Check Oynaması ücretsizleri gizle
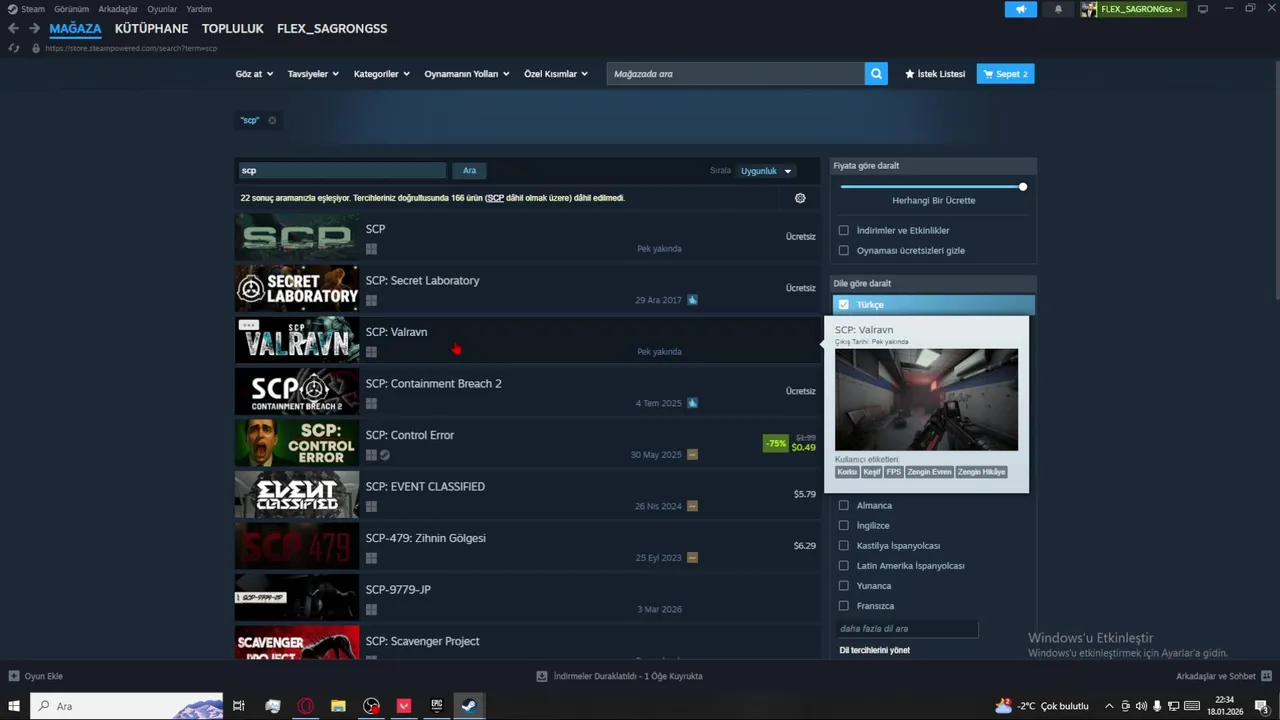1280x720 pixels. click(844, 251)
